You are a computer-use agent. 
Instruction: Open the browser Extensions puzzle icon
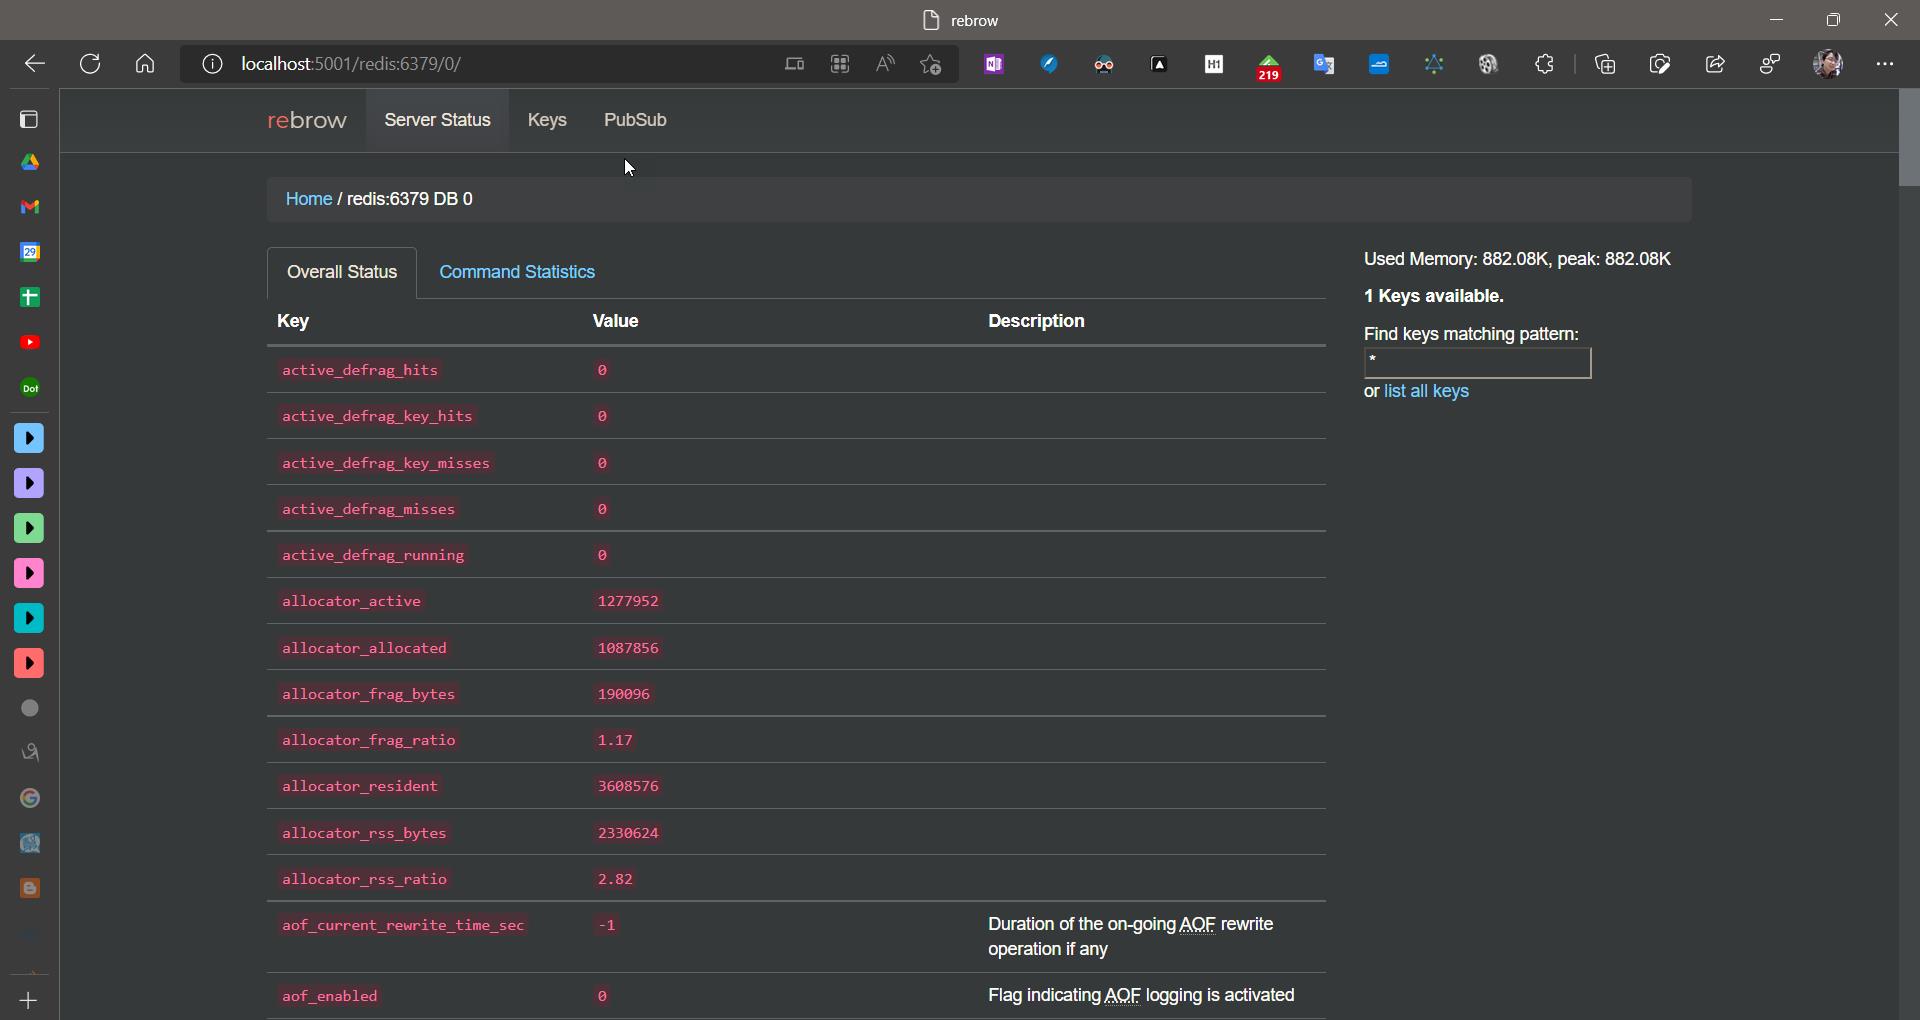pos(1544,65)
